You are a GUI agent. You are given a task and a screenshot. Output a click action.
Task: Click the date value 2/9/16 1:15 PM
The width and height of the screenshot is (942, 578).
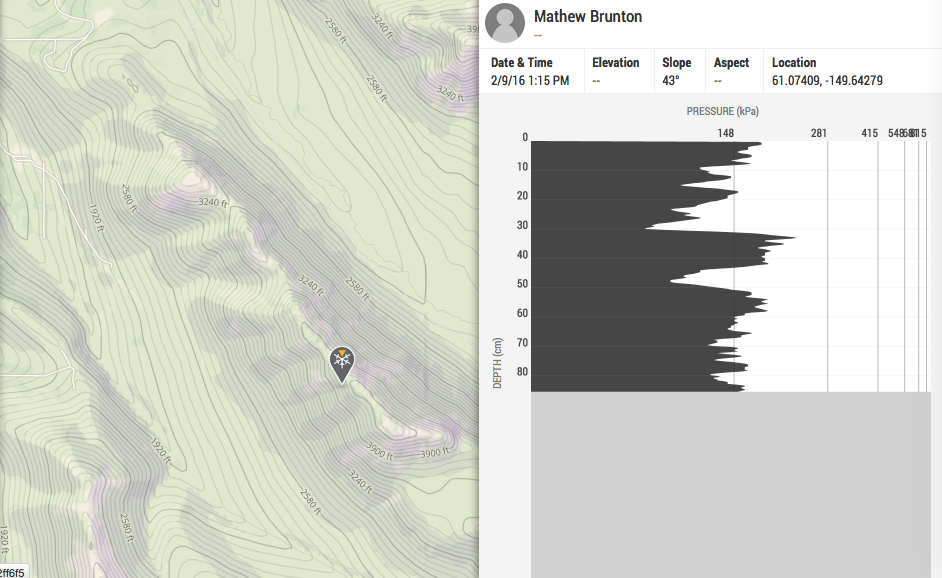click(530, 81)
